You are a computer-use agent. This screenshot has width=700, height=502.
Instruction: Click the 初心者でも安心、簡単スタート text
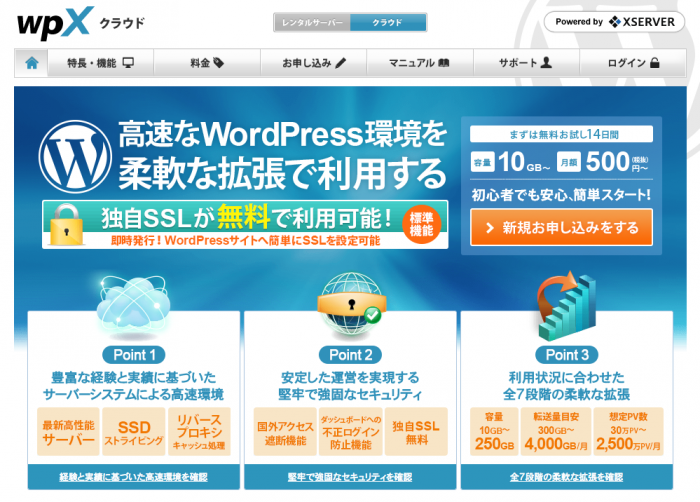click(x=561, y=195)
